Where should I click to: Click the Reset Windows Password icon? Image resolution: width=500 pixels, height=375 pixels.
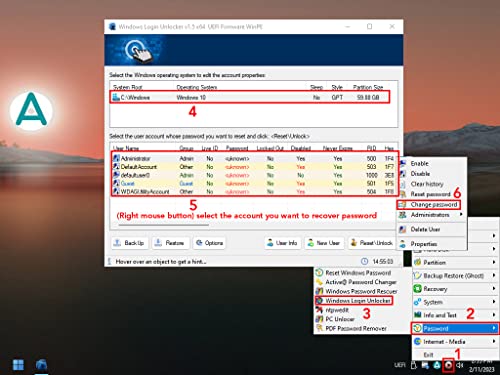319,272
